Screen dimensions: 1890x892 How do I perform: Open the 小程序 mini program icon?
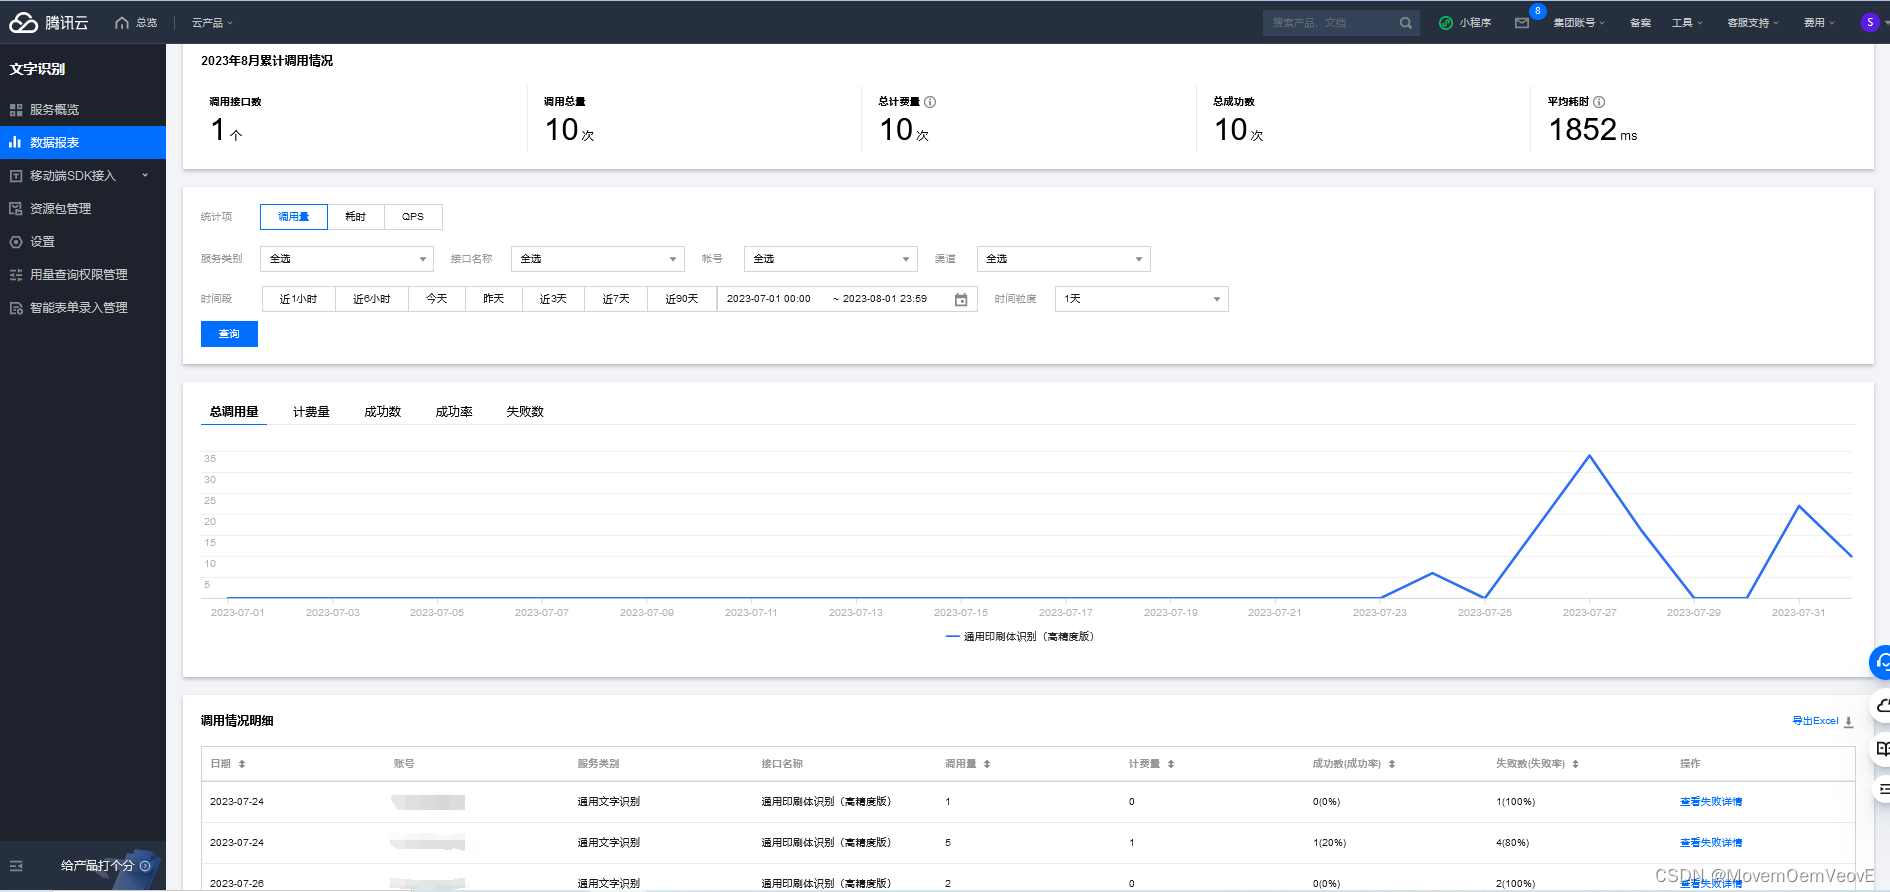pos(1446,22)
